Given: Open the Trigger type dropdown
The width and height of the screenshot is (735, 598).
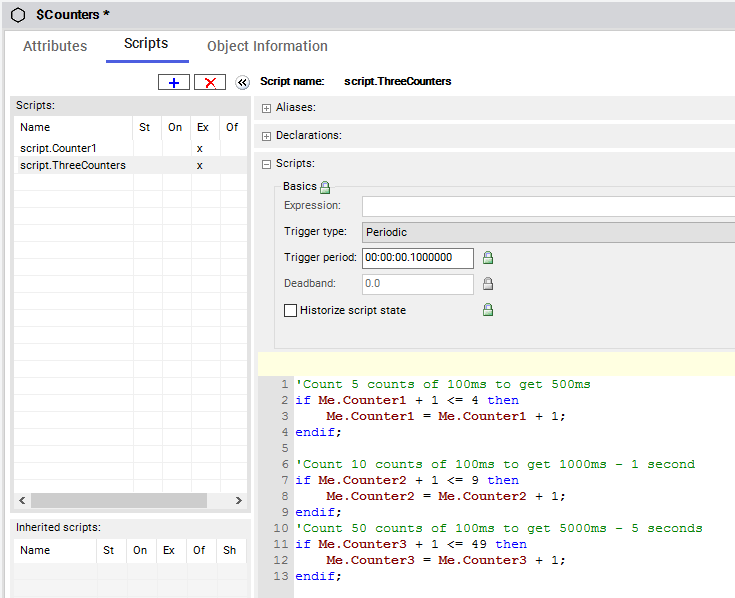Looking at the screenshot, I should coord(548,232).
